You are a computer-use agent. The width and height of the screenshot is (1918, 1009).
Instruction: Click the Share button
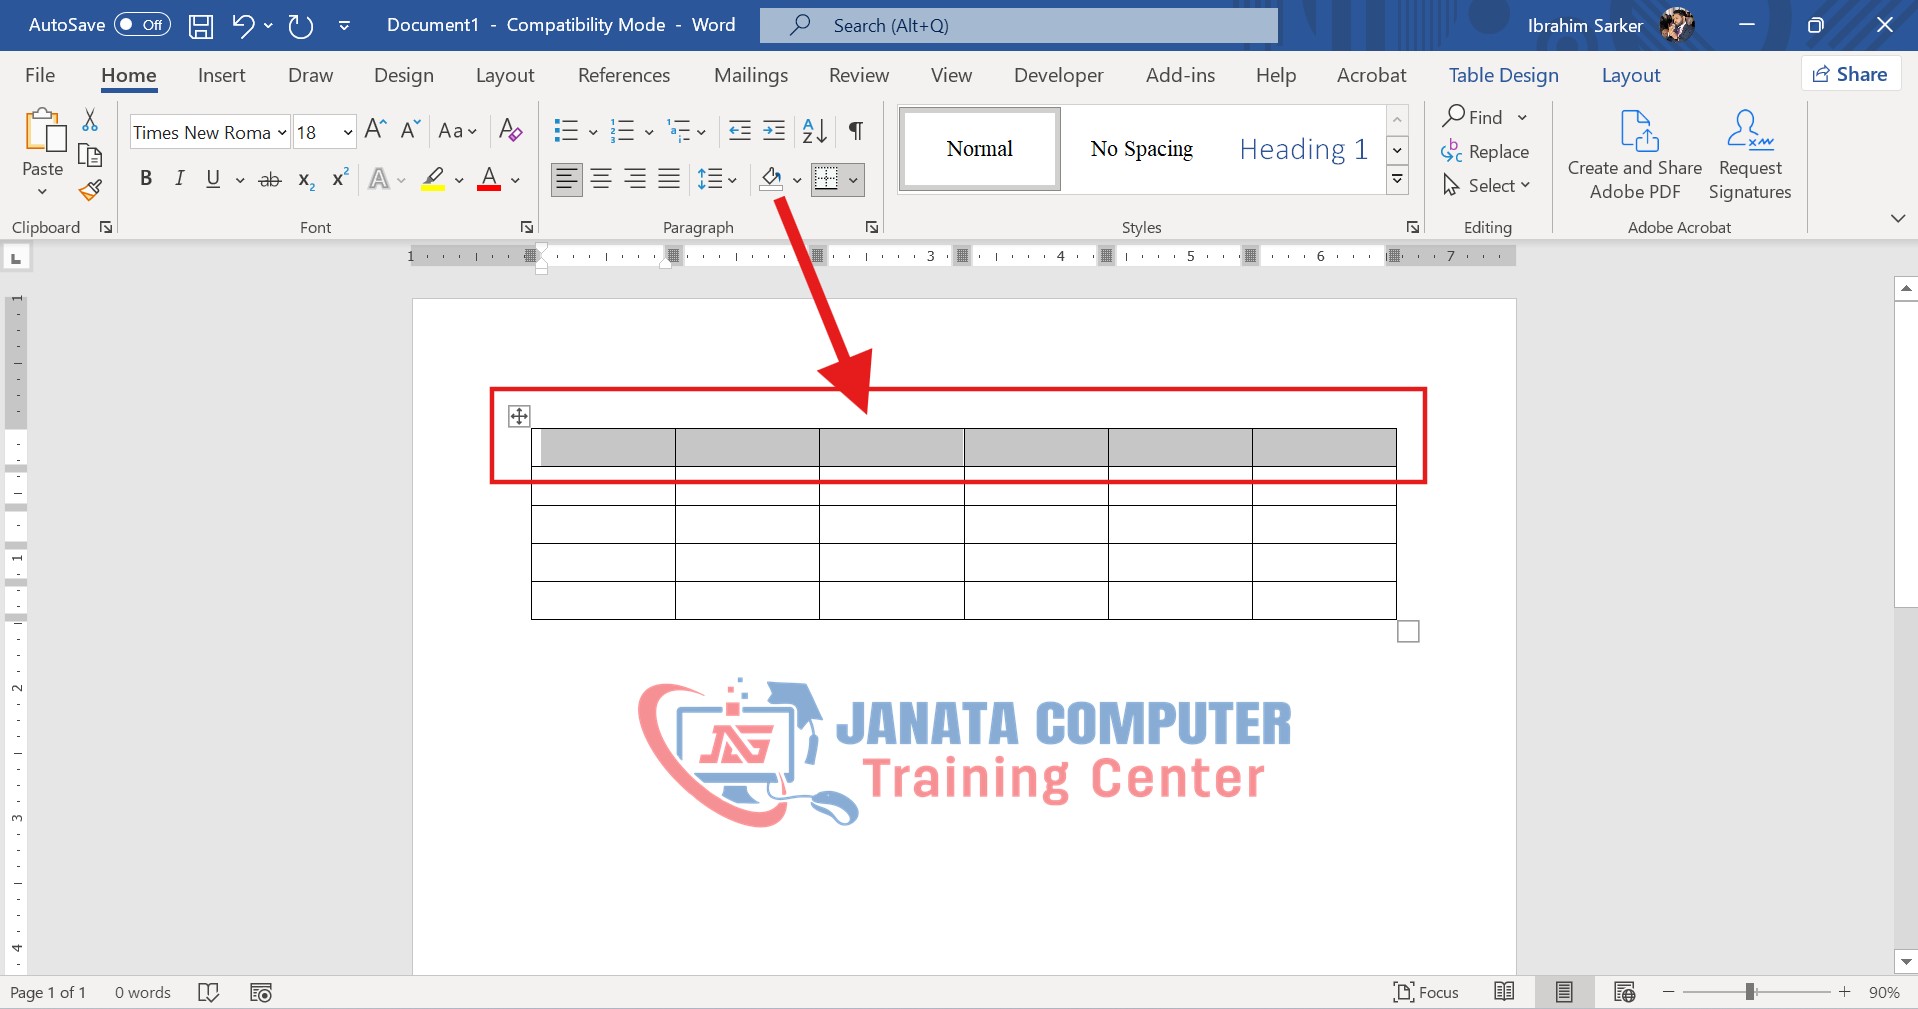tap(1851, 74)
